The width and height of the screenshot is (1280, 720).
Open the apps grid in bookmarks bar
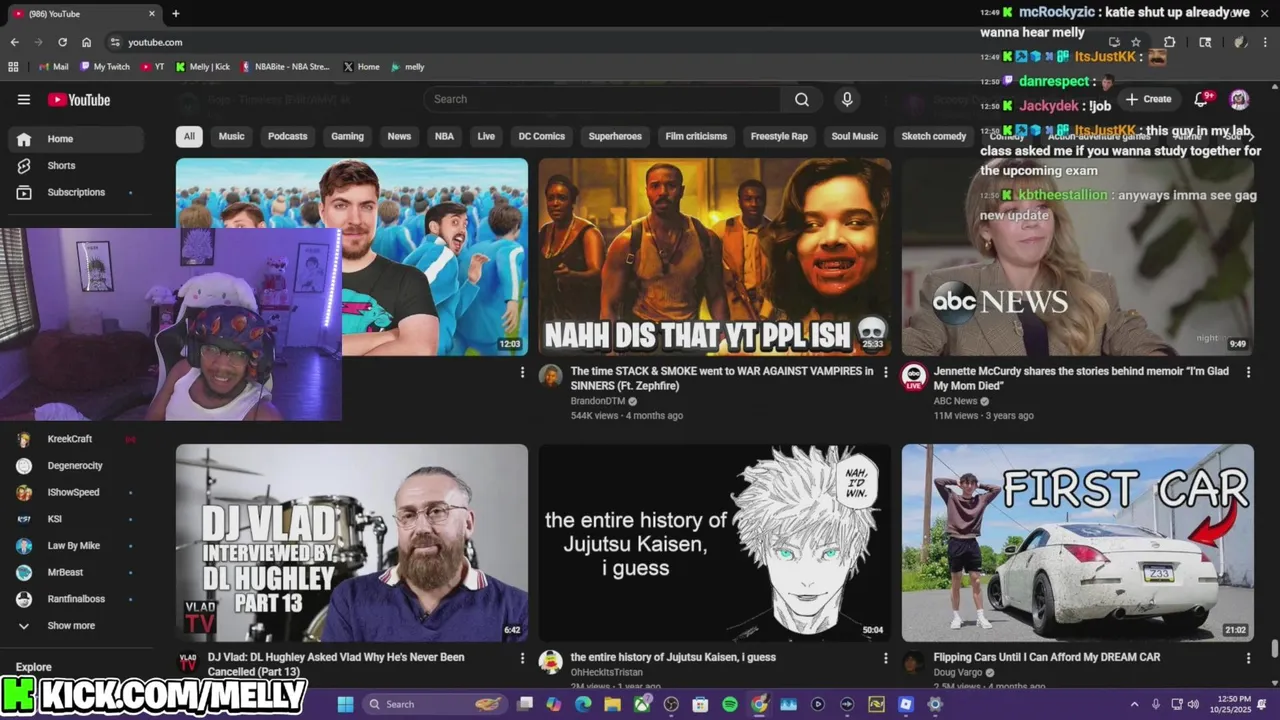pyautogui.click(x=13, y=67)
